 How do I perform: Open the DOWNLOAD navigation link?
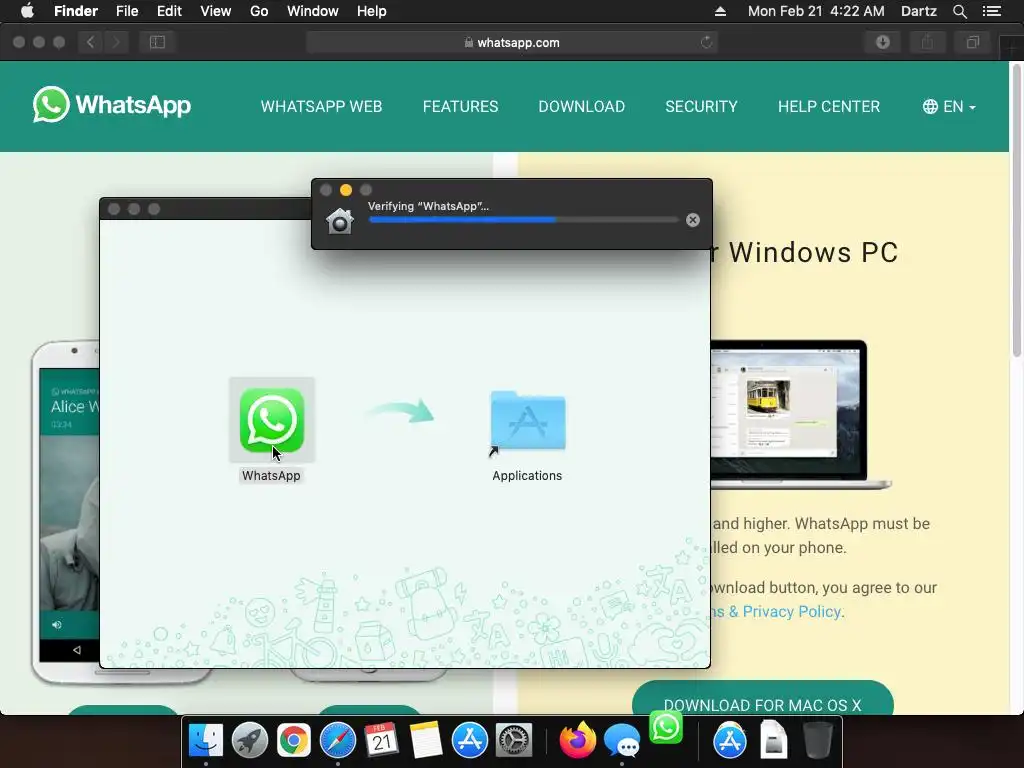tap(581, 106)
